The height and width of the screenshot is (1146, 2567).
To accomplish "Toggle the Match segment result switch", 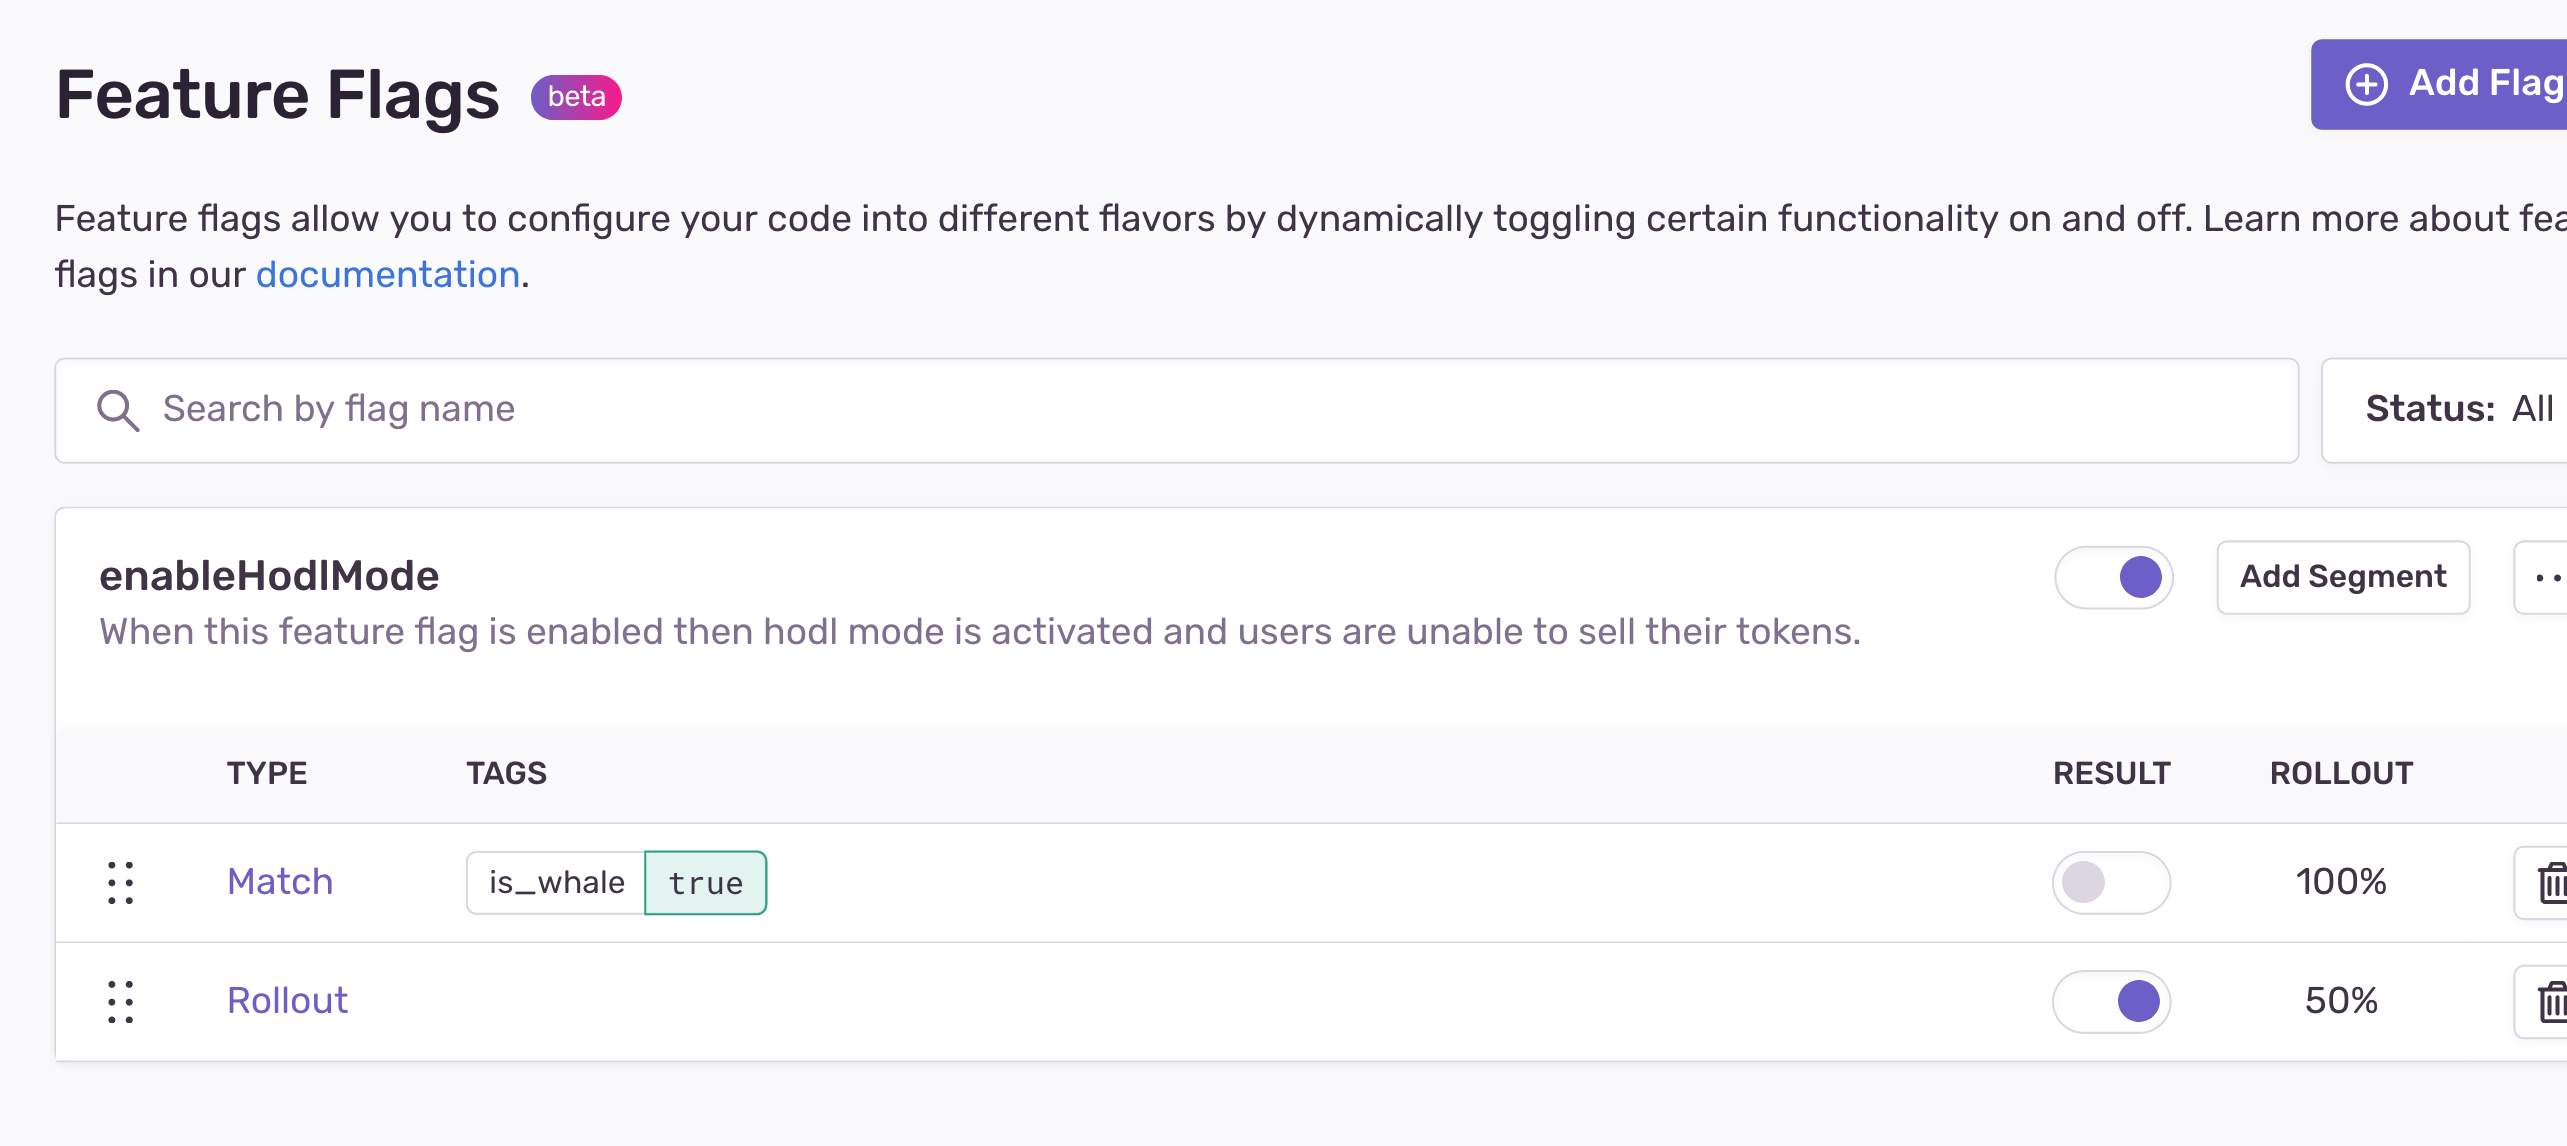I will click(2114, 882).
